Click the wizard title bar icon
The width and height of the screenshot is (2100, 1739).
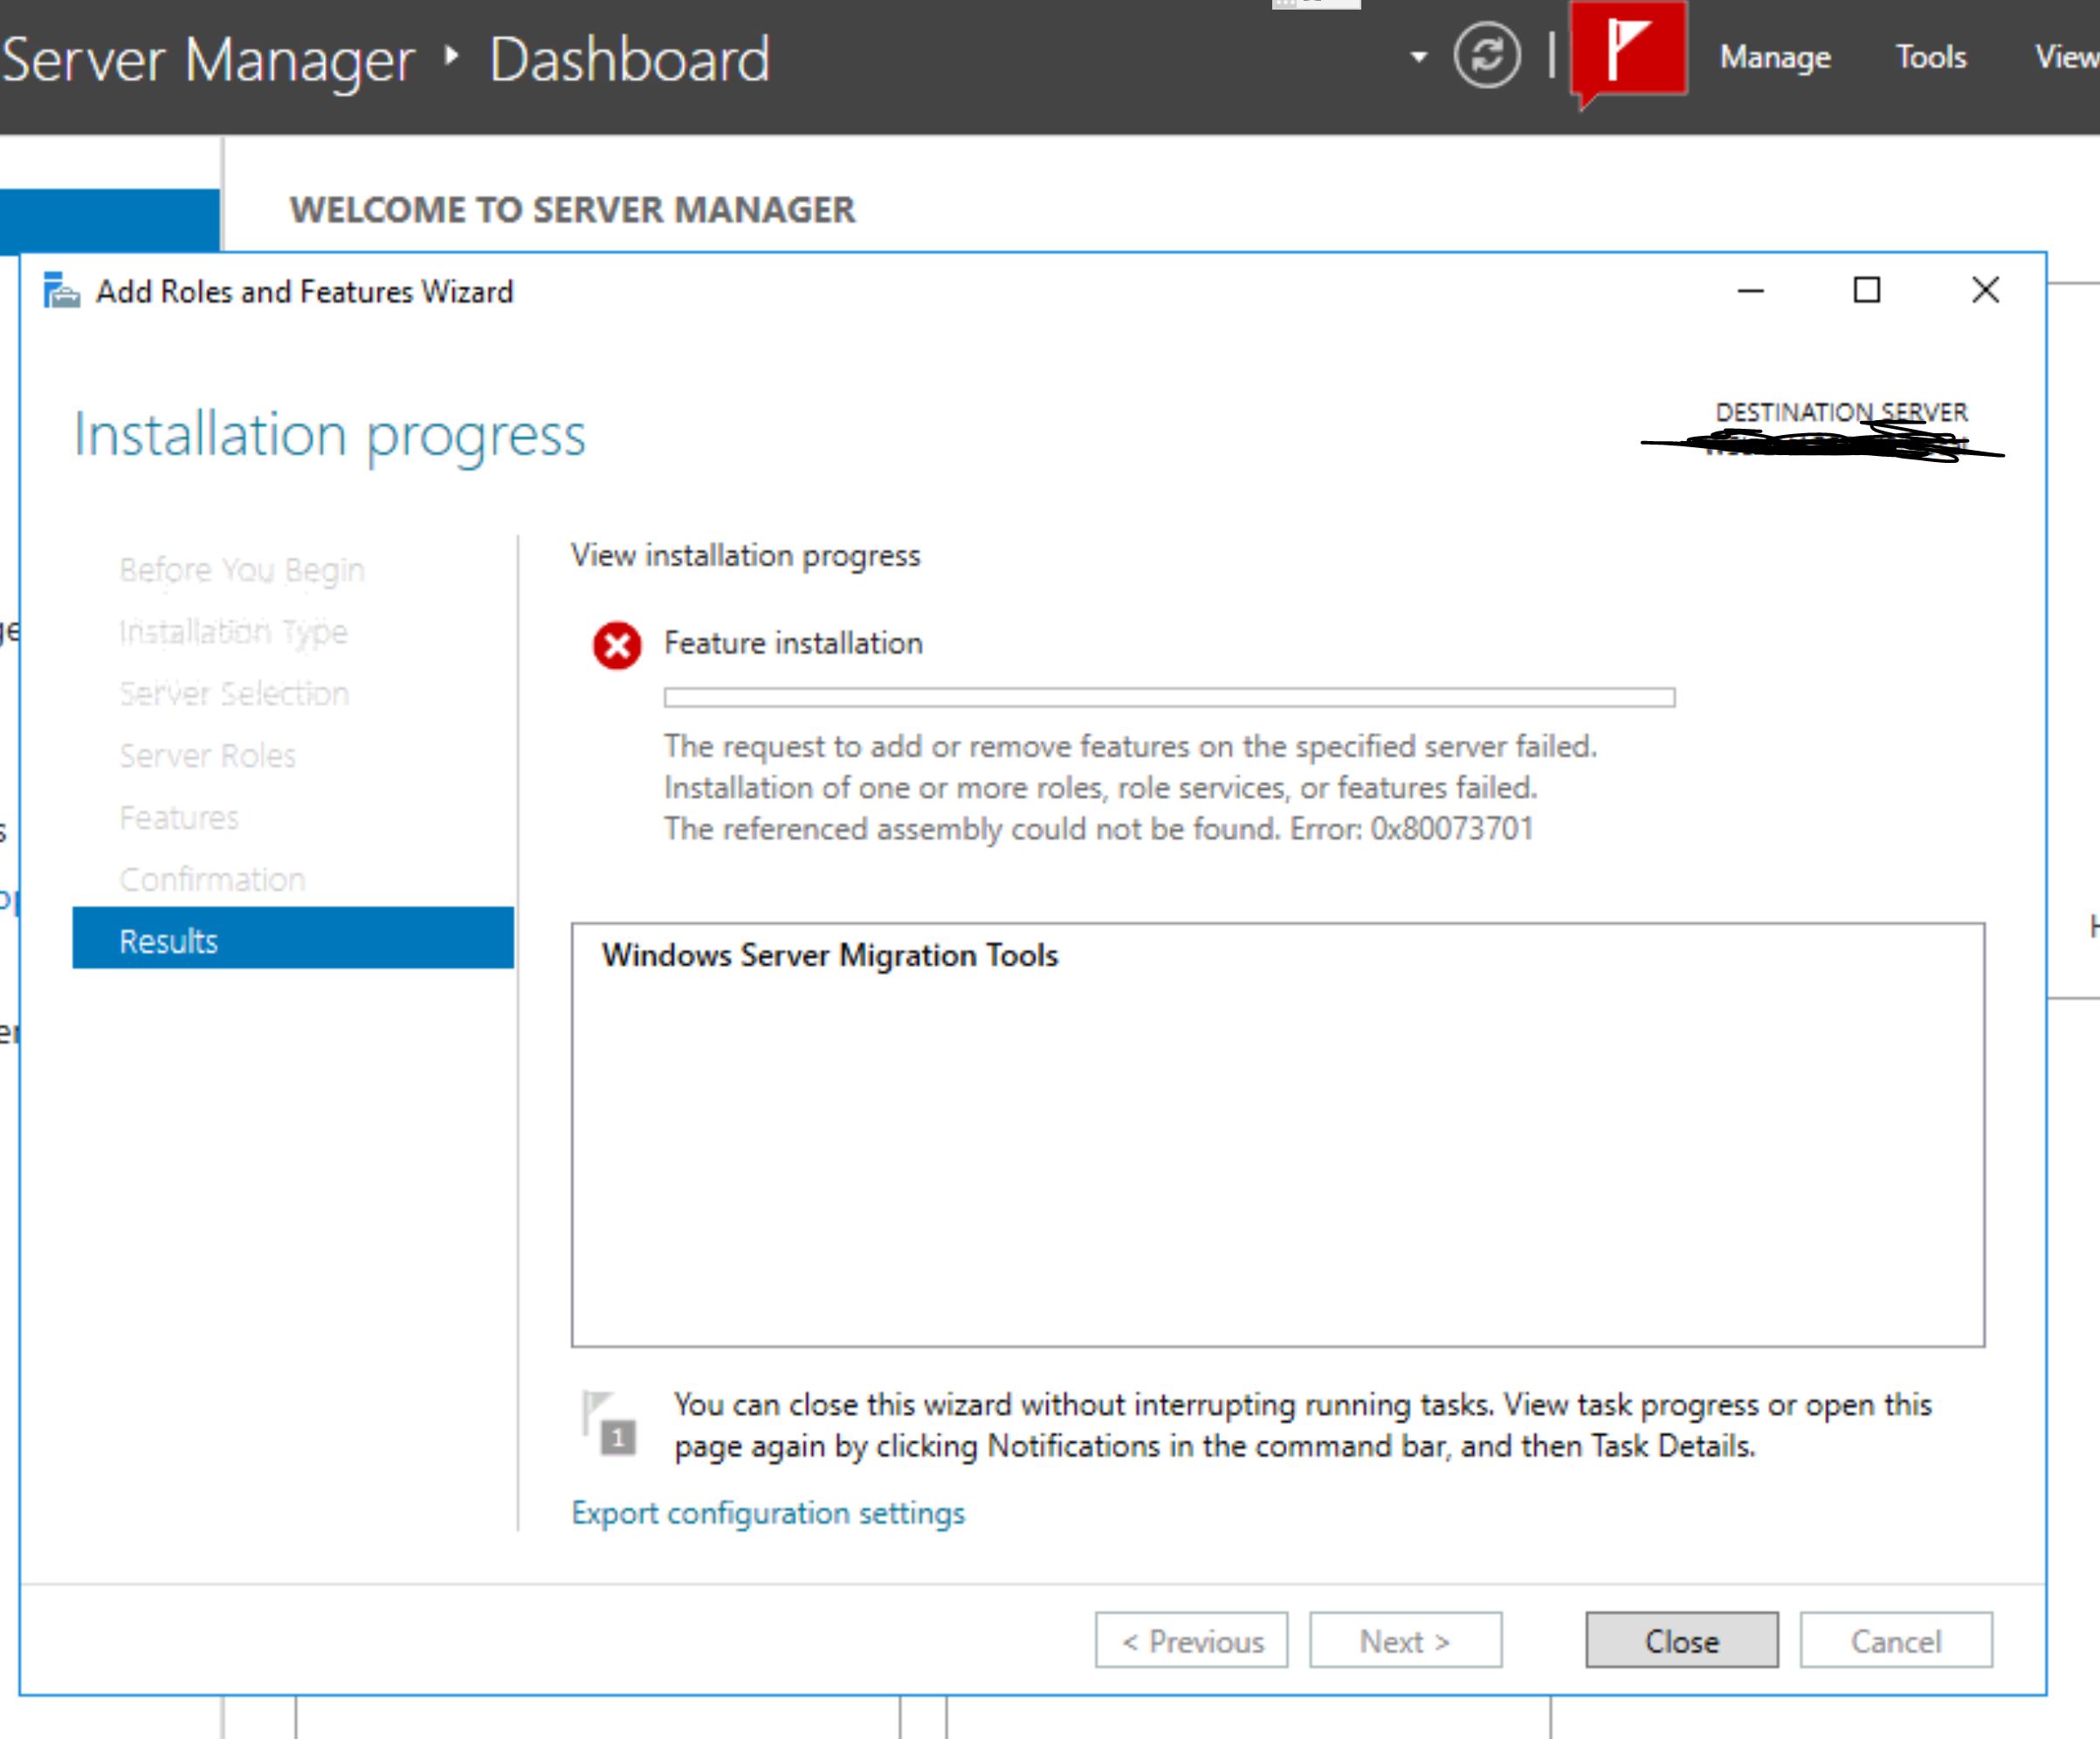click(61, 291)
